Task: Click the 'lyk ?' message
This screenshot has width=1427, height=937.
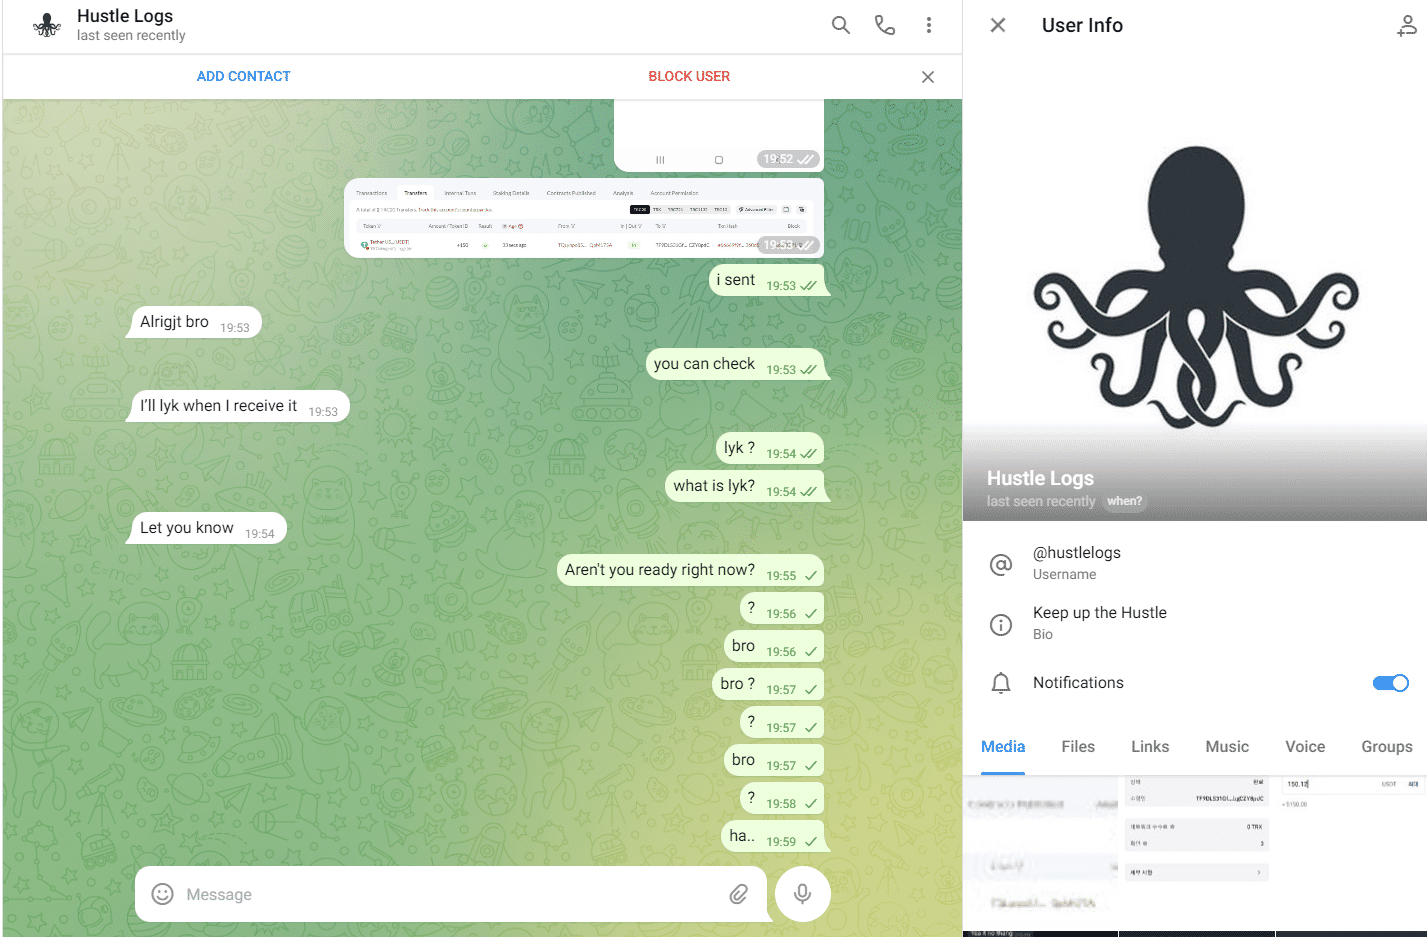Action: (x=770, y=449)
